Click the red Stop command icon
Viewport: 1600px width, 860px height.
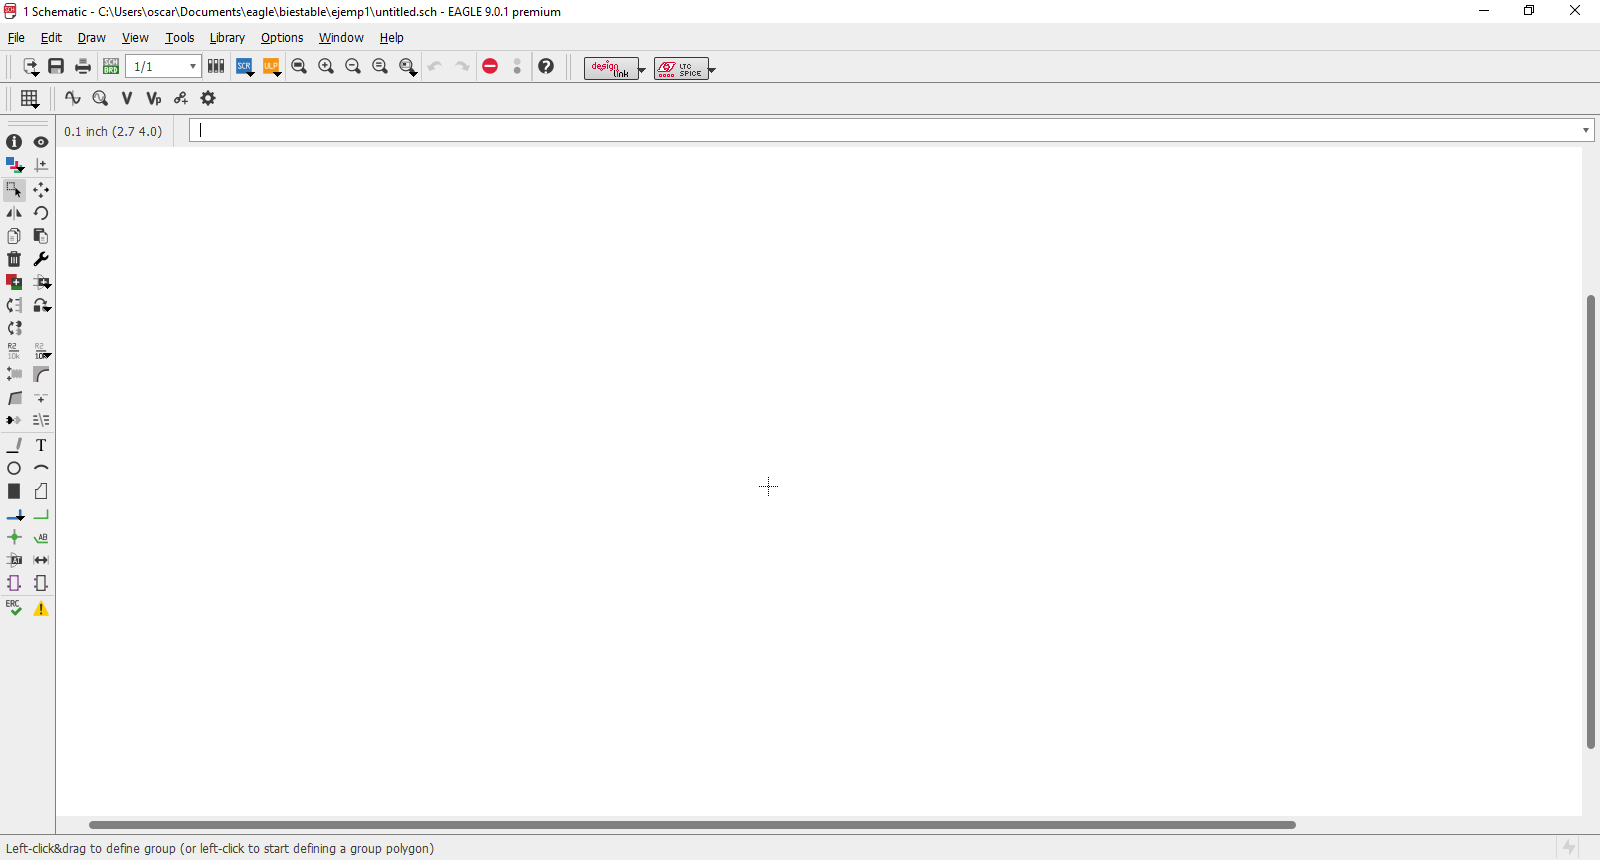point(490,67)
